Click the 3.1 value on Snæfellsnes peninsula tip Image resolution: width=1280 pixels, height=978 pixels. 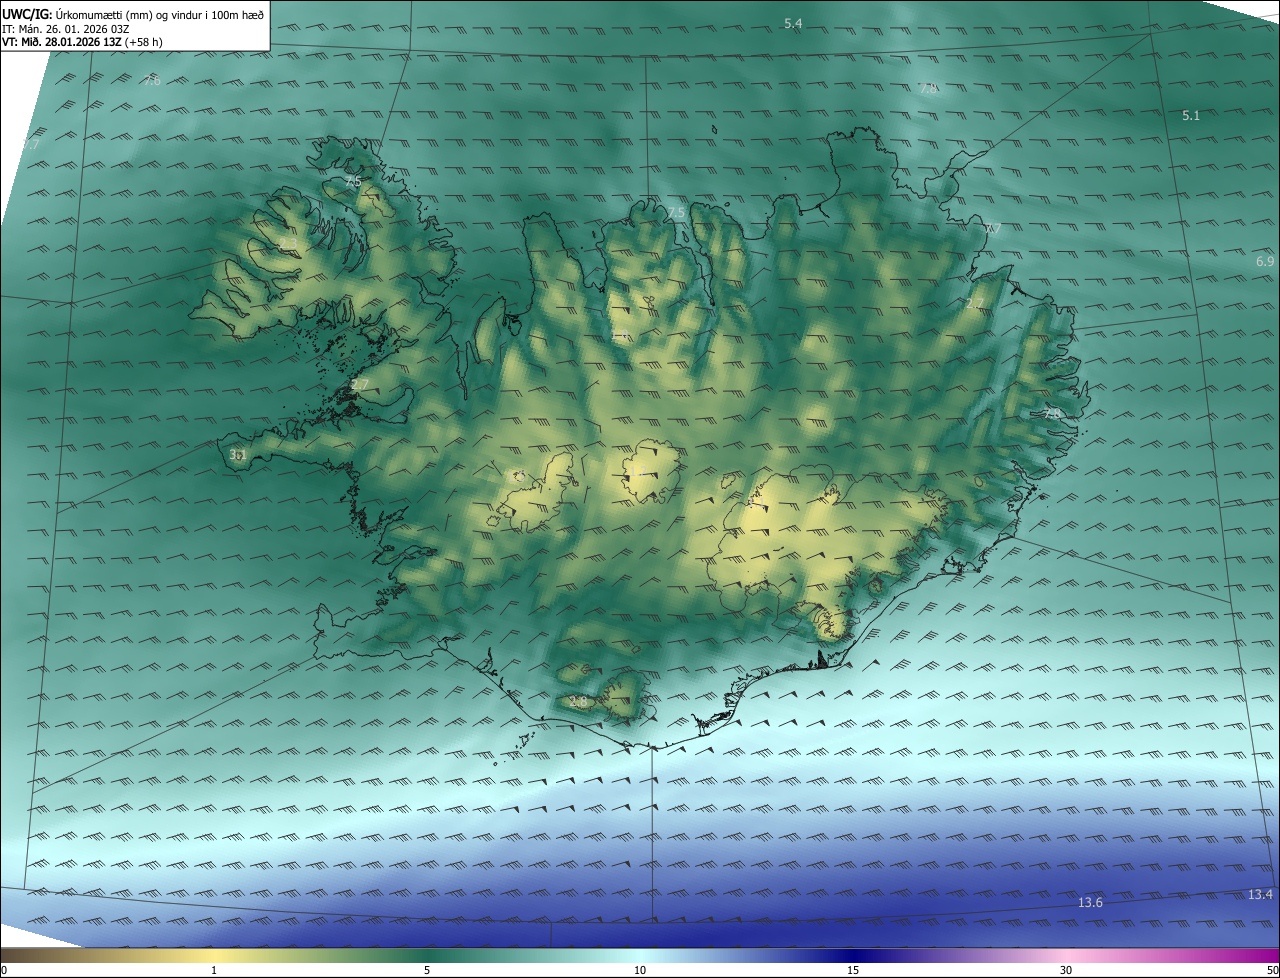tap(237, 455)
